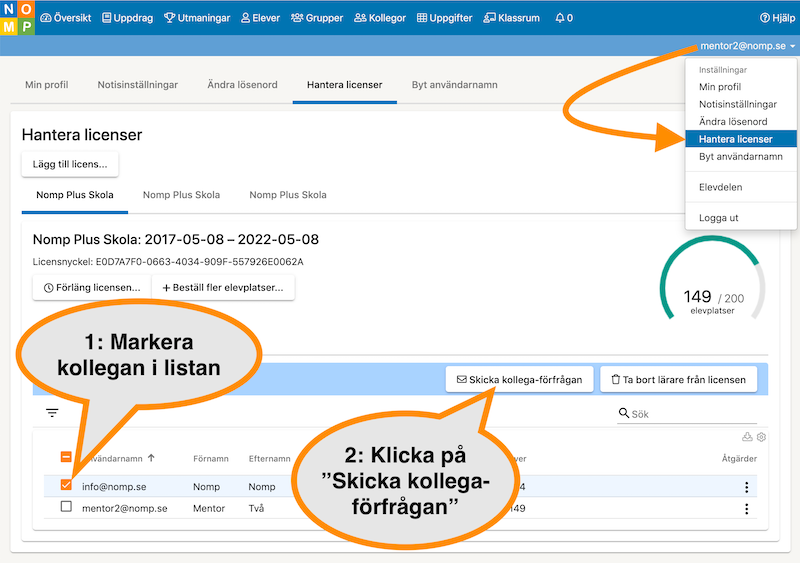800x563 pixels.
Task: Check the mentor2@nomp.se row checkbox
Action: coord(66,507)
